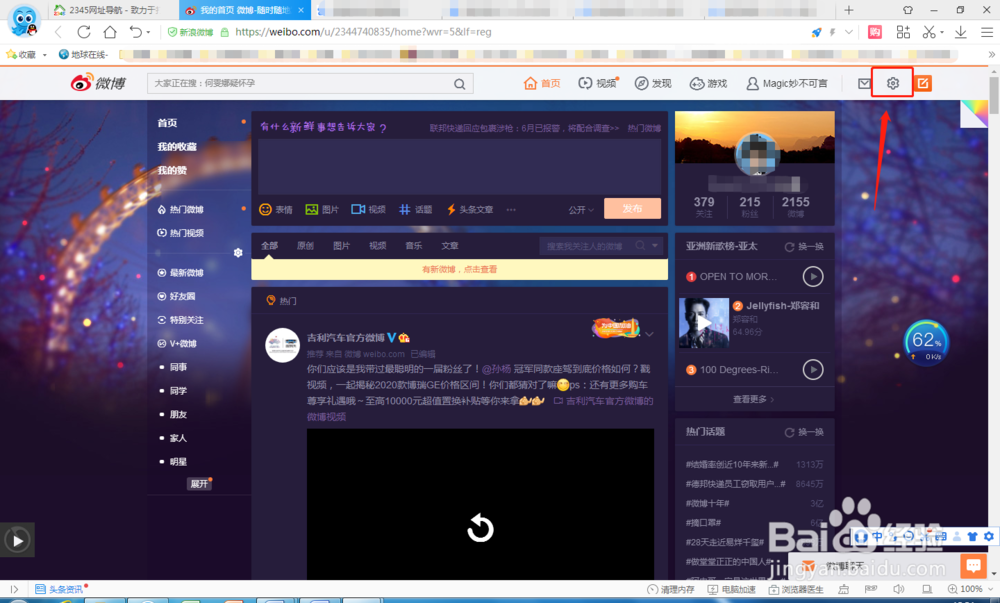Open 特别关注 in left sidebar
This screenshot has height=603, width=1000.
[180, 319]
